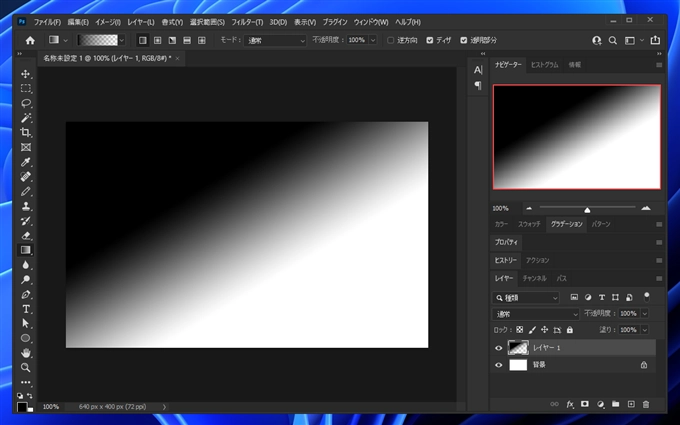Select the Crop tool
The width and height of the screenshot is (680, 425).
pos(27,132)
